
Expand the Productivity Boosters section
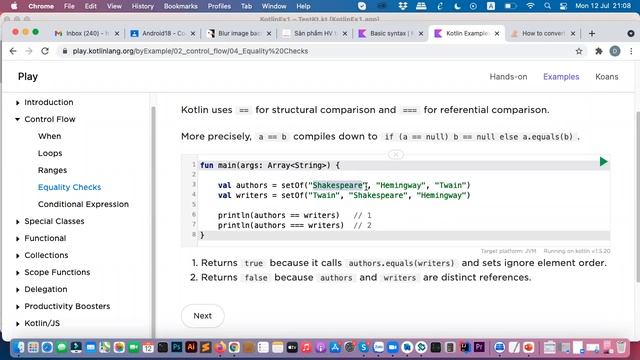18,307
